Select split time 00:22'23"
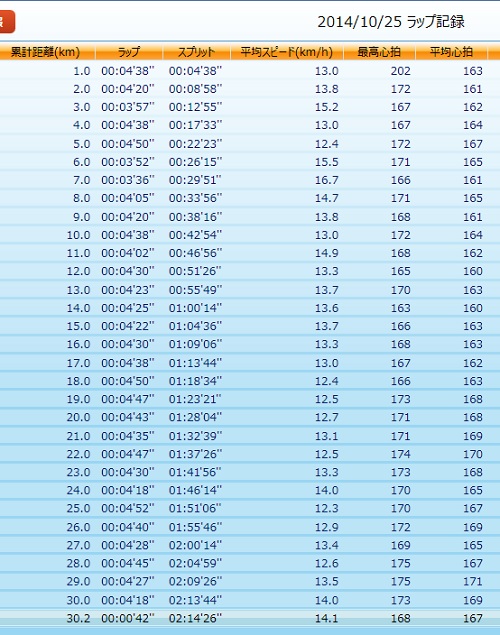Viewport: 500px width, 635px height. 195,144
